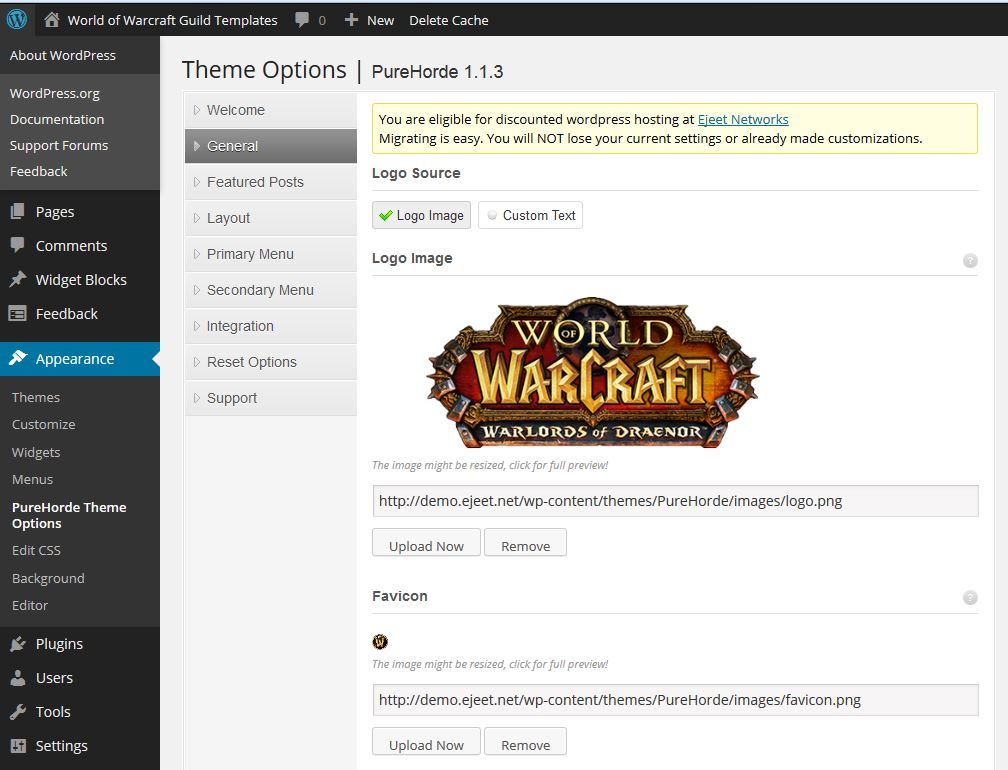The height and width of the screenshot is (770, 1008).
Task: Open the Menus submenu item
Action: click(32, 479)
